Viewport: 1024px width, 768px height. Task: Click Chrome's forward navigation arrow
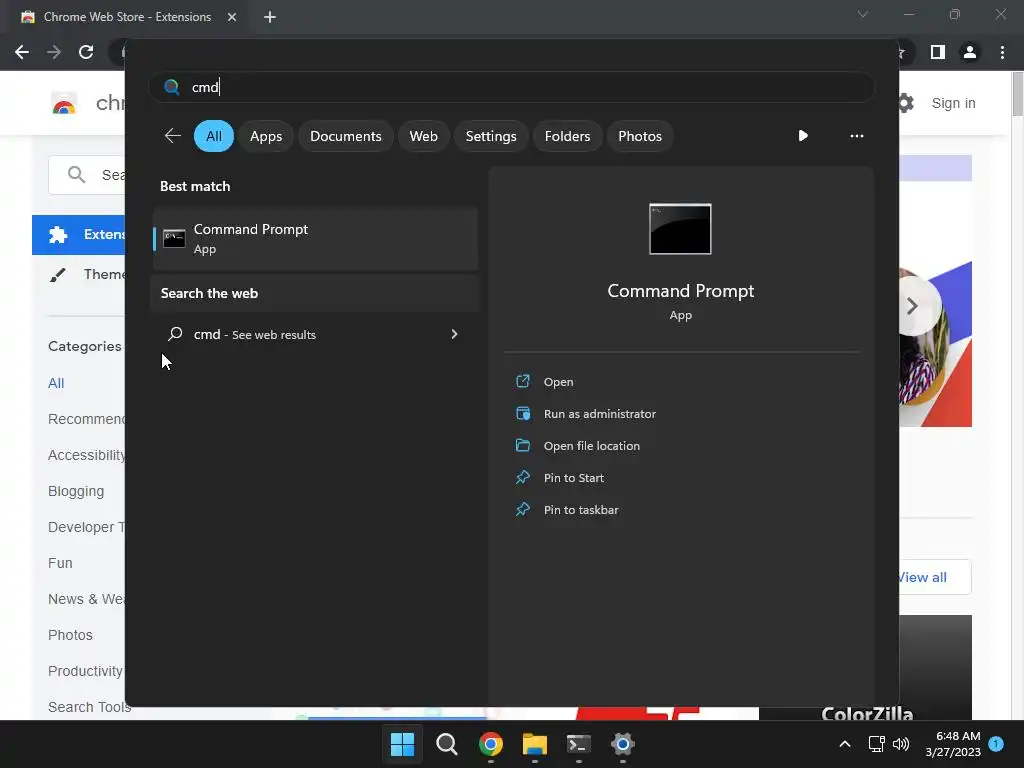(x=54, y=52)
